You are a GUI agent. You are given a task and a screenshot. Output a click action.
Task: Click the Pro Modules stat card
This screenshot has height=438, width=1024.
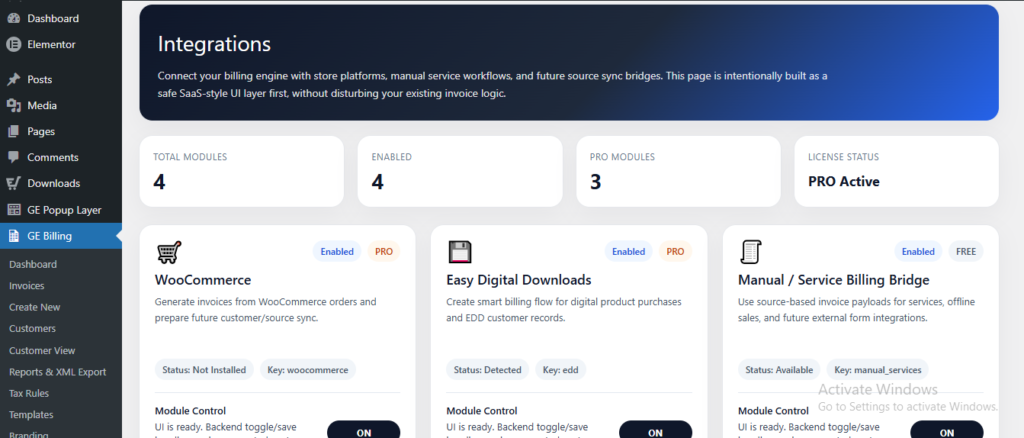pyautogui.click(x=678, y=172)
